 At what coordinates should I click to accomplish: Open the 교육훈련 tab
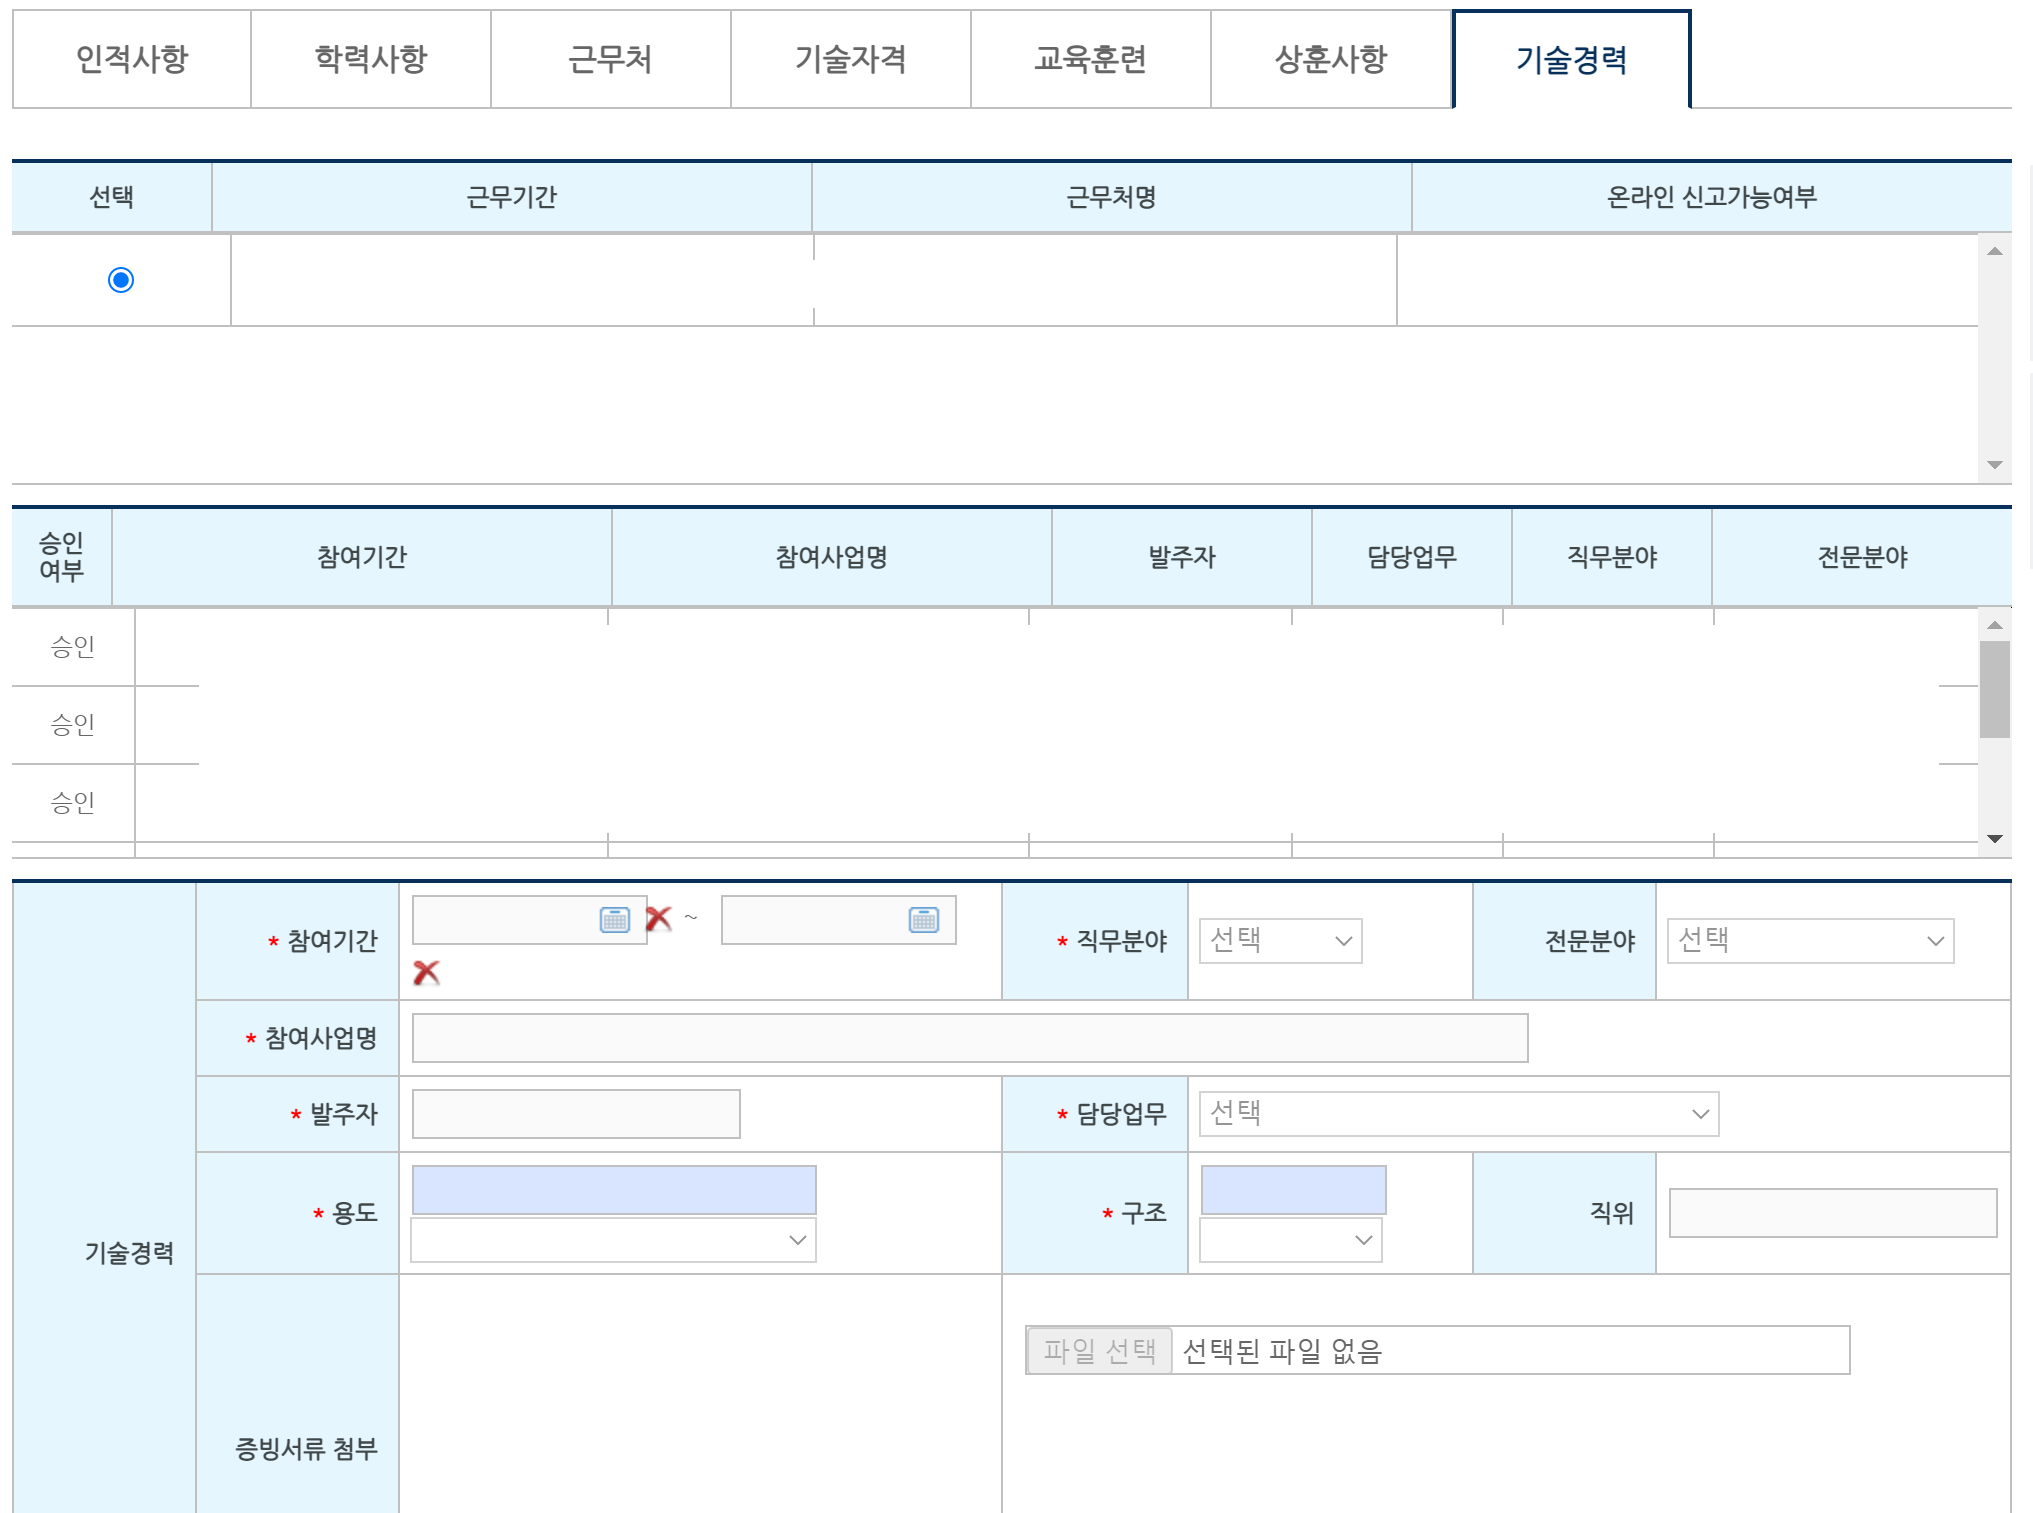click(x=1090, y=59)
